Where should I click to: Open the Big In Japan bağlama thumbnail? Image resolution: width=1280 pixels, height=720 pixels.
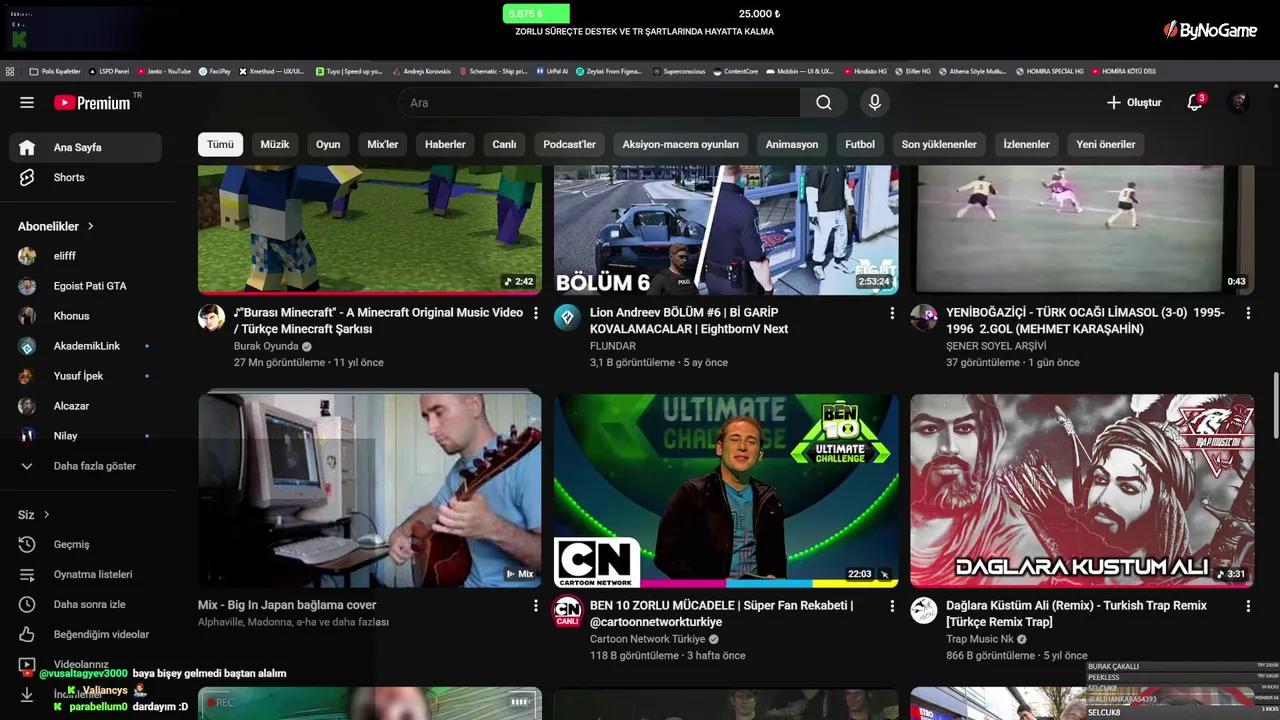click(370, 490)
